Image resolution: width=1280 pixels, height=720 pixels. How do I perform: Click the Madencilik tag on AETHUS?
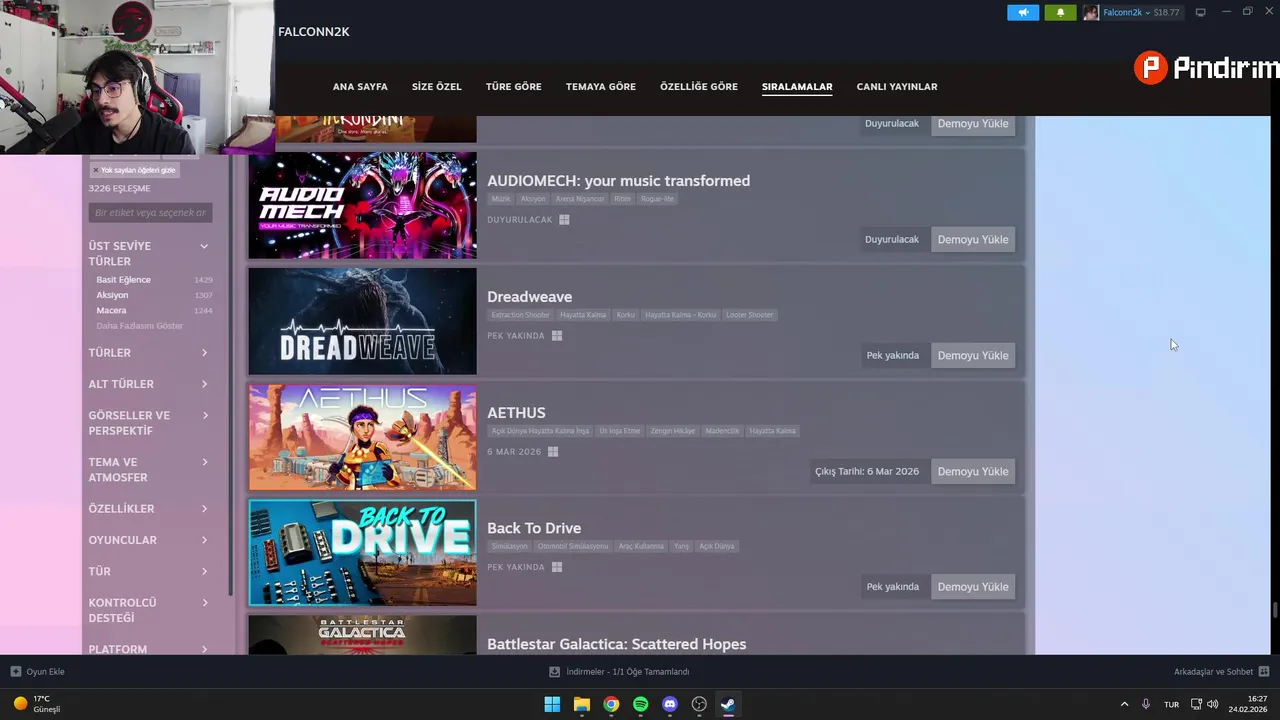[x=722, y=431]
